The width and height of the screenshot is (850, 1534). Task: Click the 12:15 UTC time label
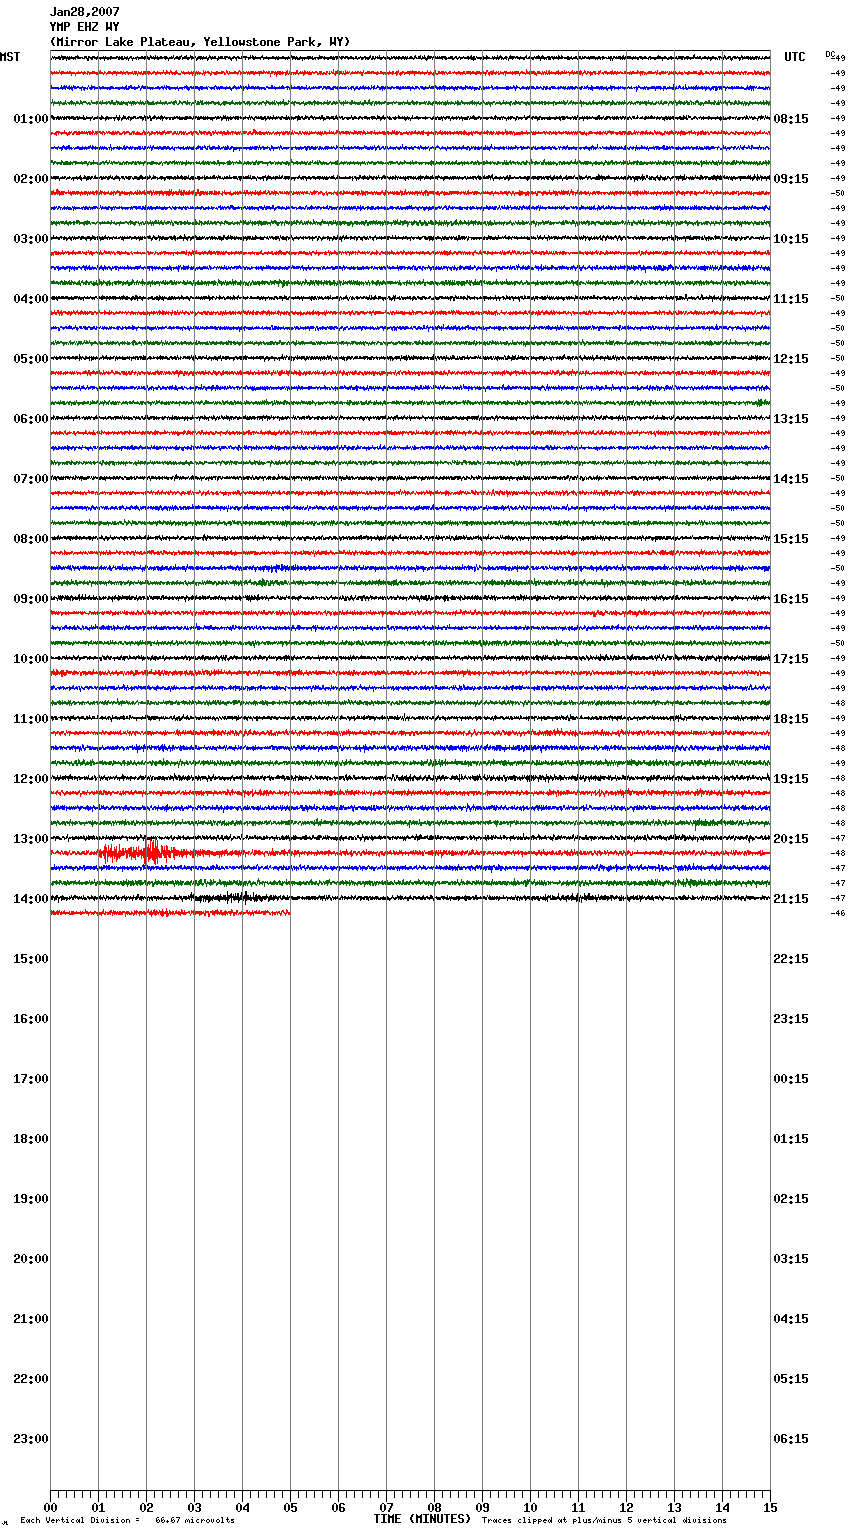coord(791,359)
